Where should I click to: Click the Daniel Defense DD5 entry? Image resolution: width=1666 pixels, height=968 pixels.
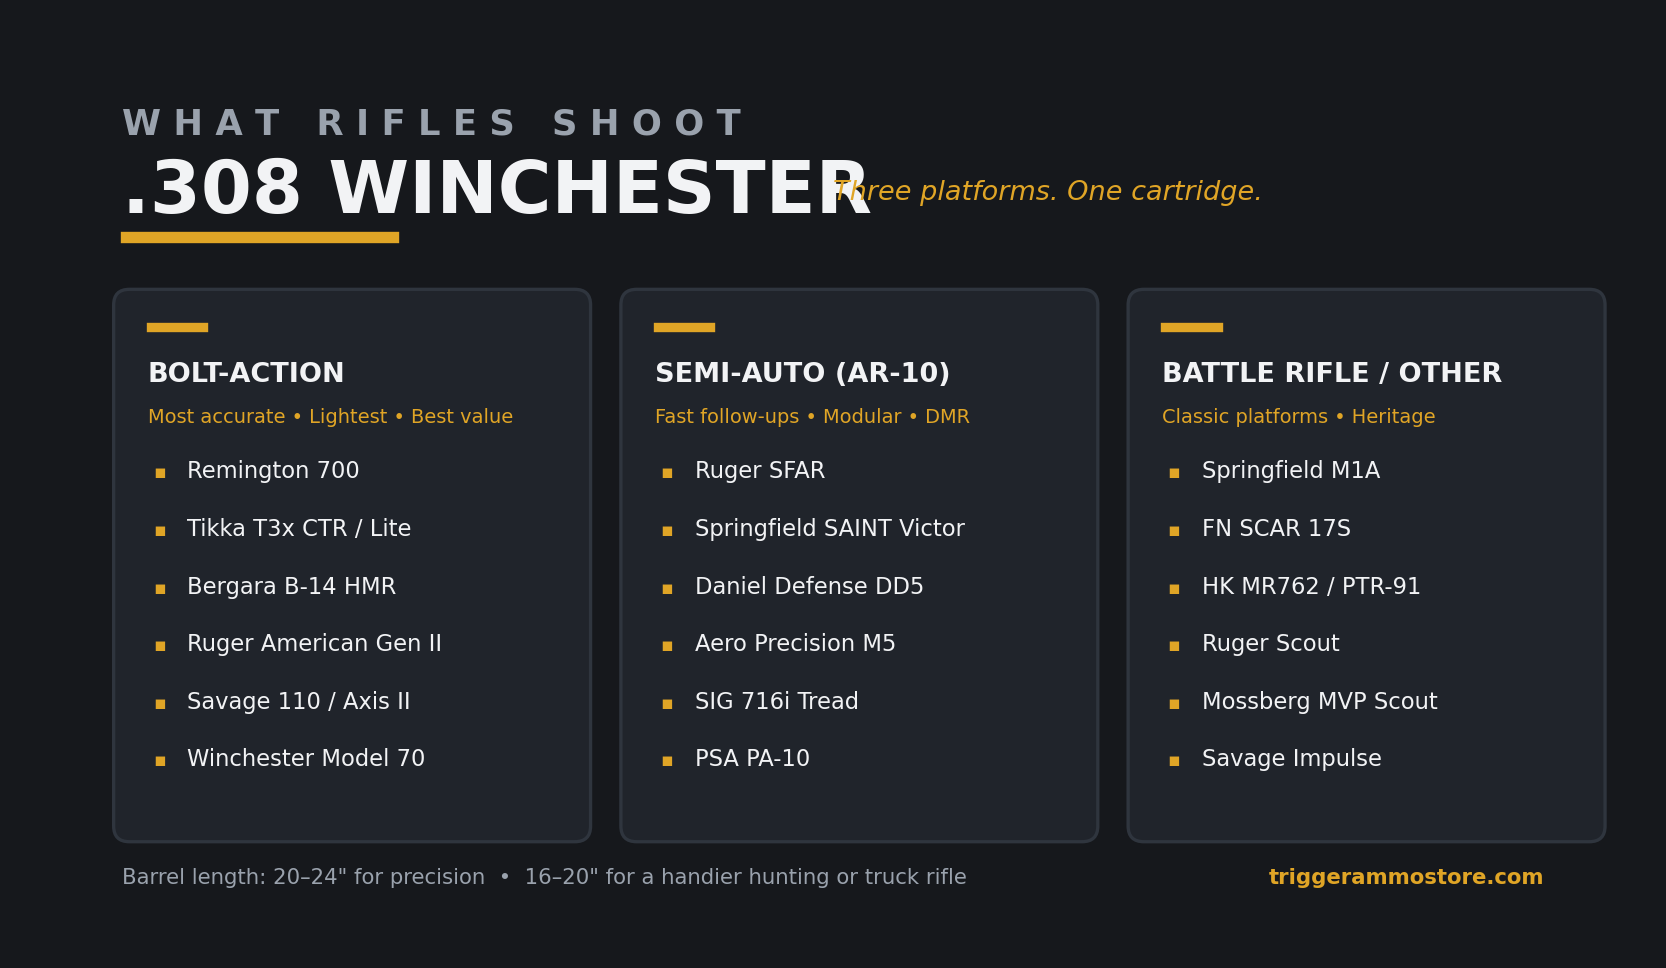point(809,586)
